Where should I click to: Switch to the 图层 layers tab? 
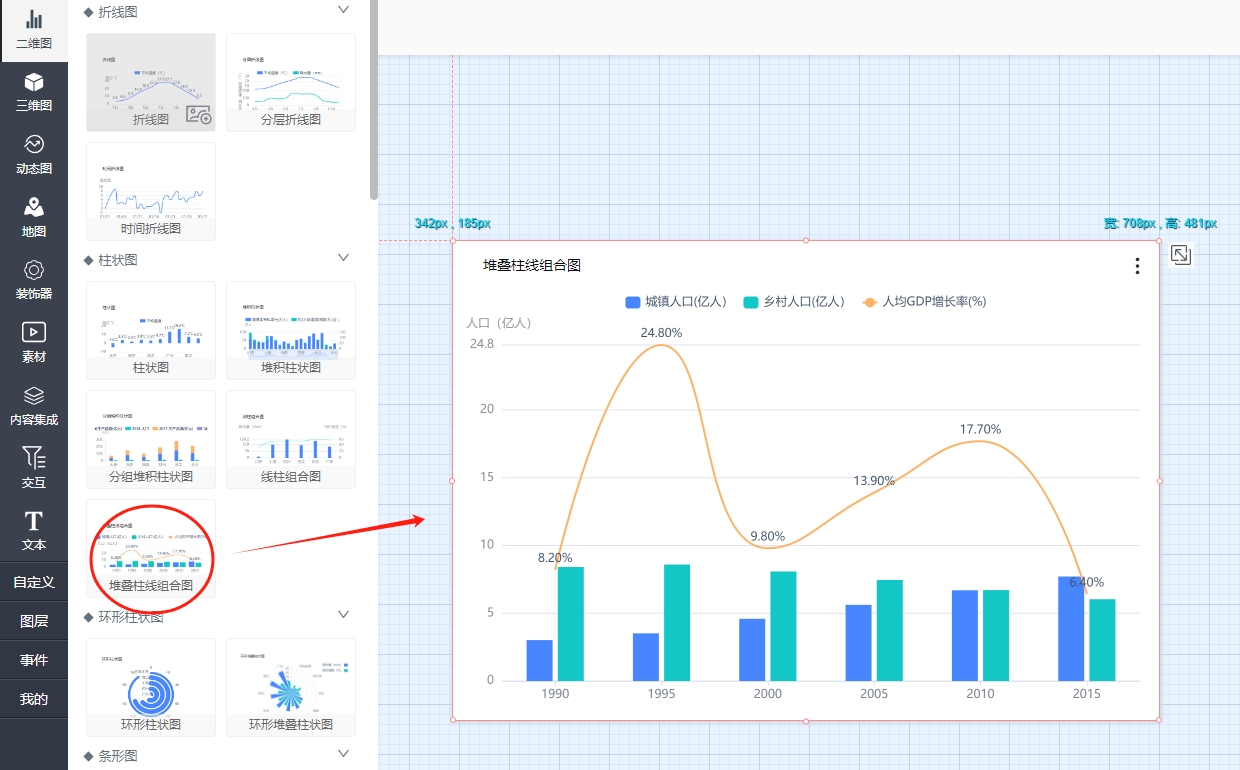34,621
